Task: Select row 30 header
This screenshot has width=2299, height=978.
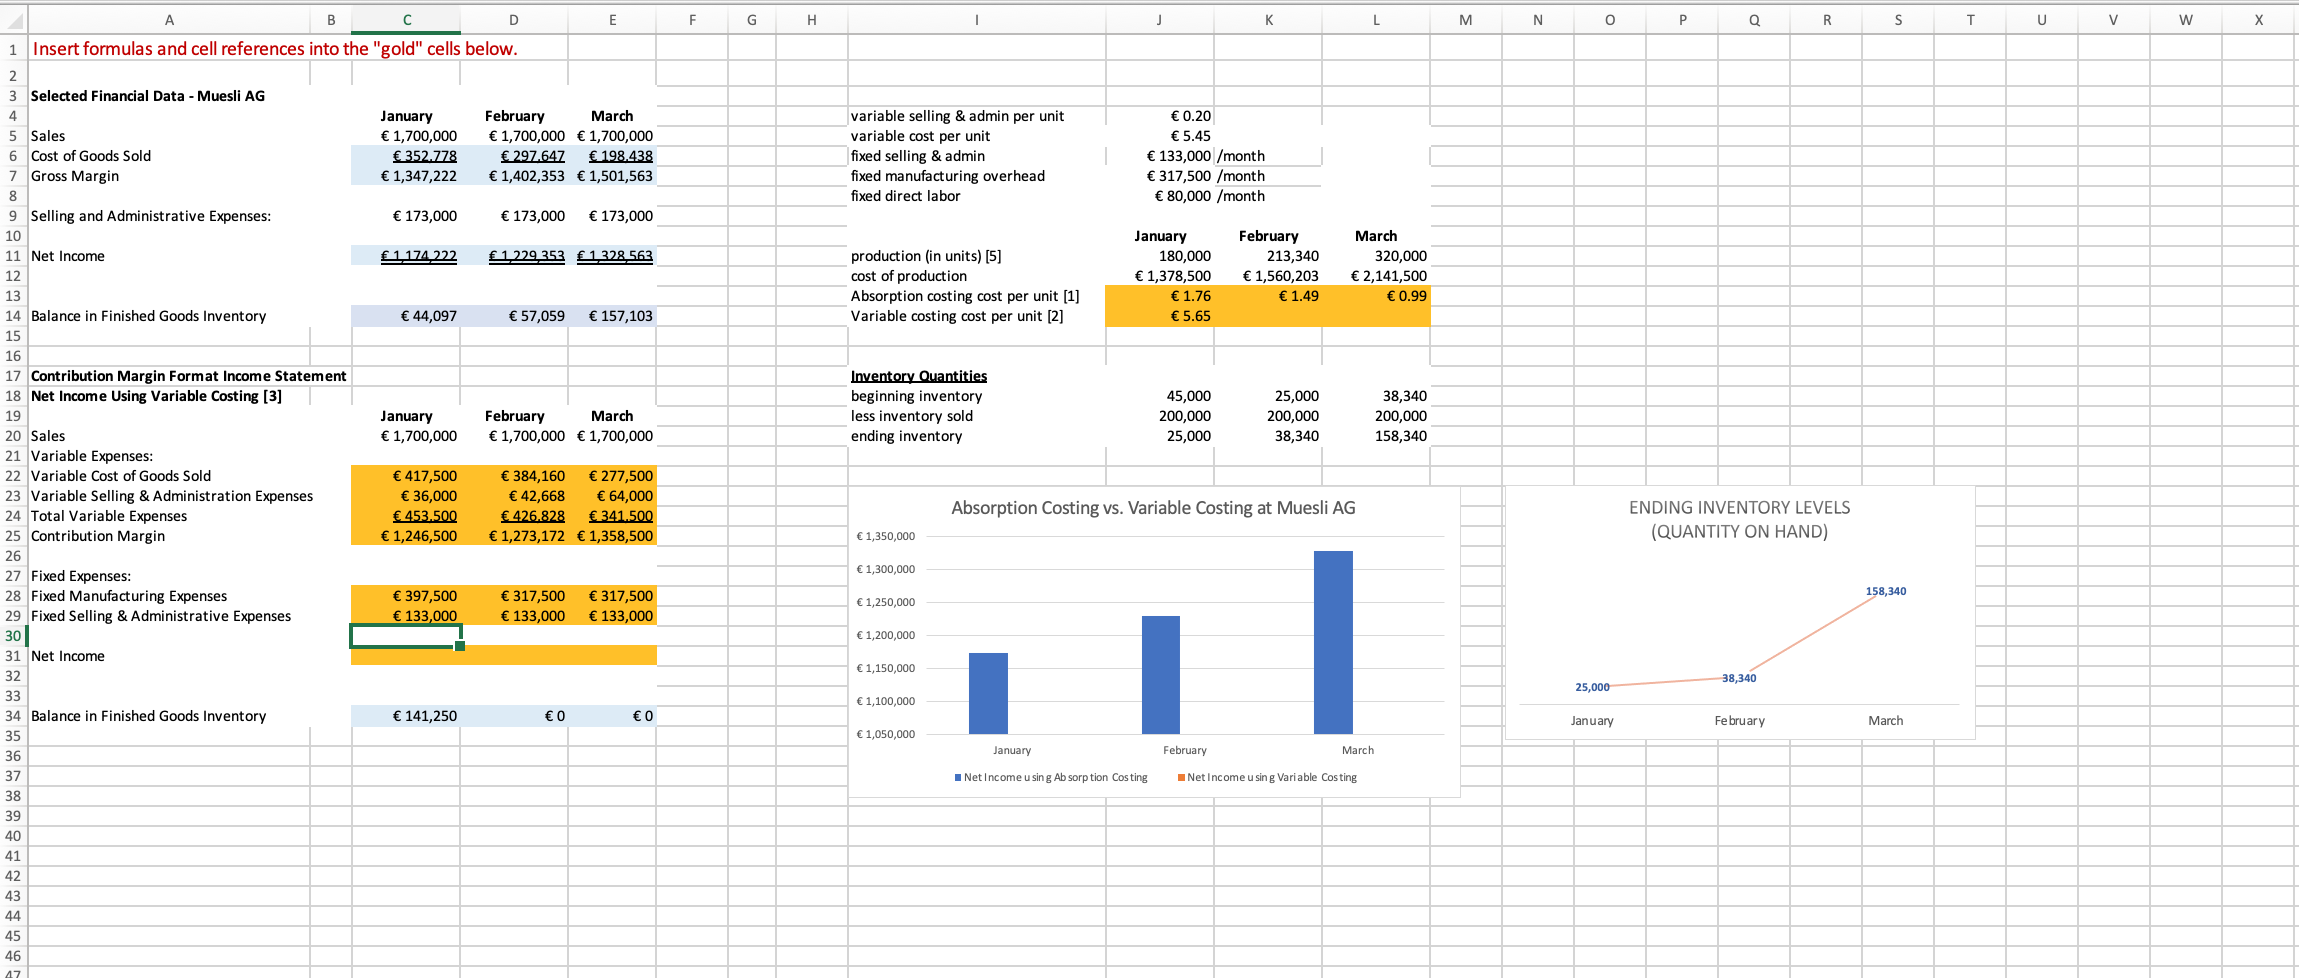Action: point(13,636)
